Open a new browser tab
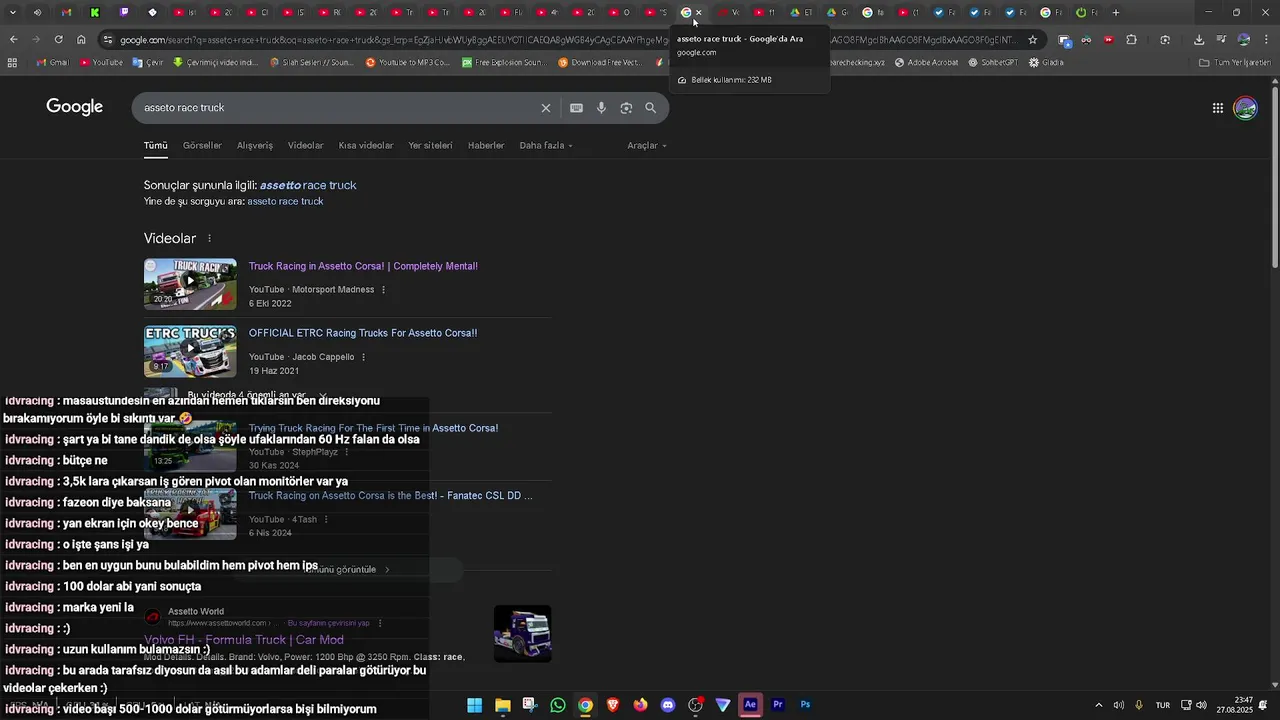1280x720 pixels. pos(1116,13)
